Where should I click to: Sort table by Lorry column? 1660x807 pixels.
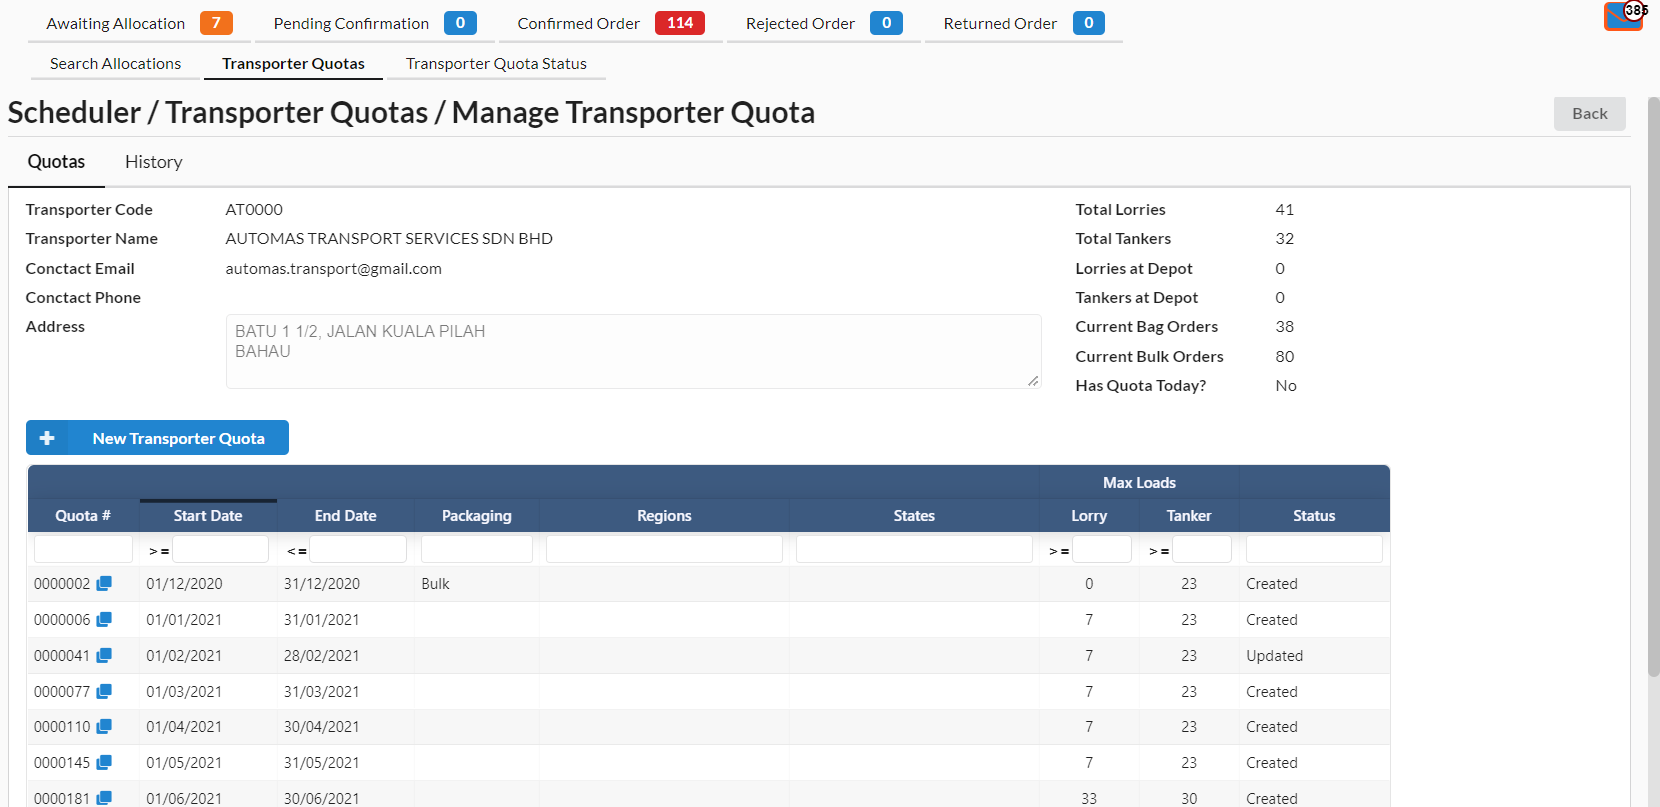[x=1089, y=515]
